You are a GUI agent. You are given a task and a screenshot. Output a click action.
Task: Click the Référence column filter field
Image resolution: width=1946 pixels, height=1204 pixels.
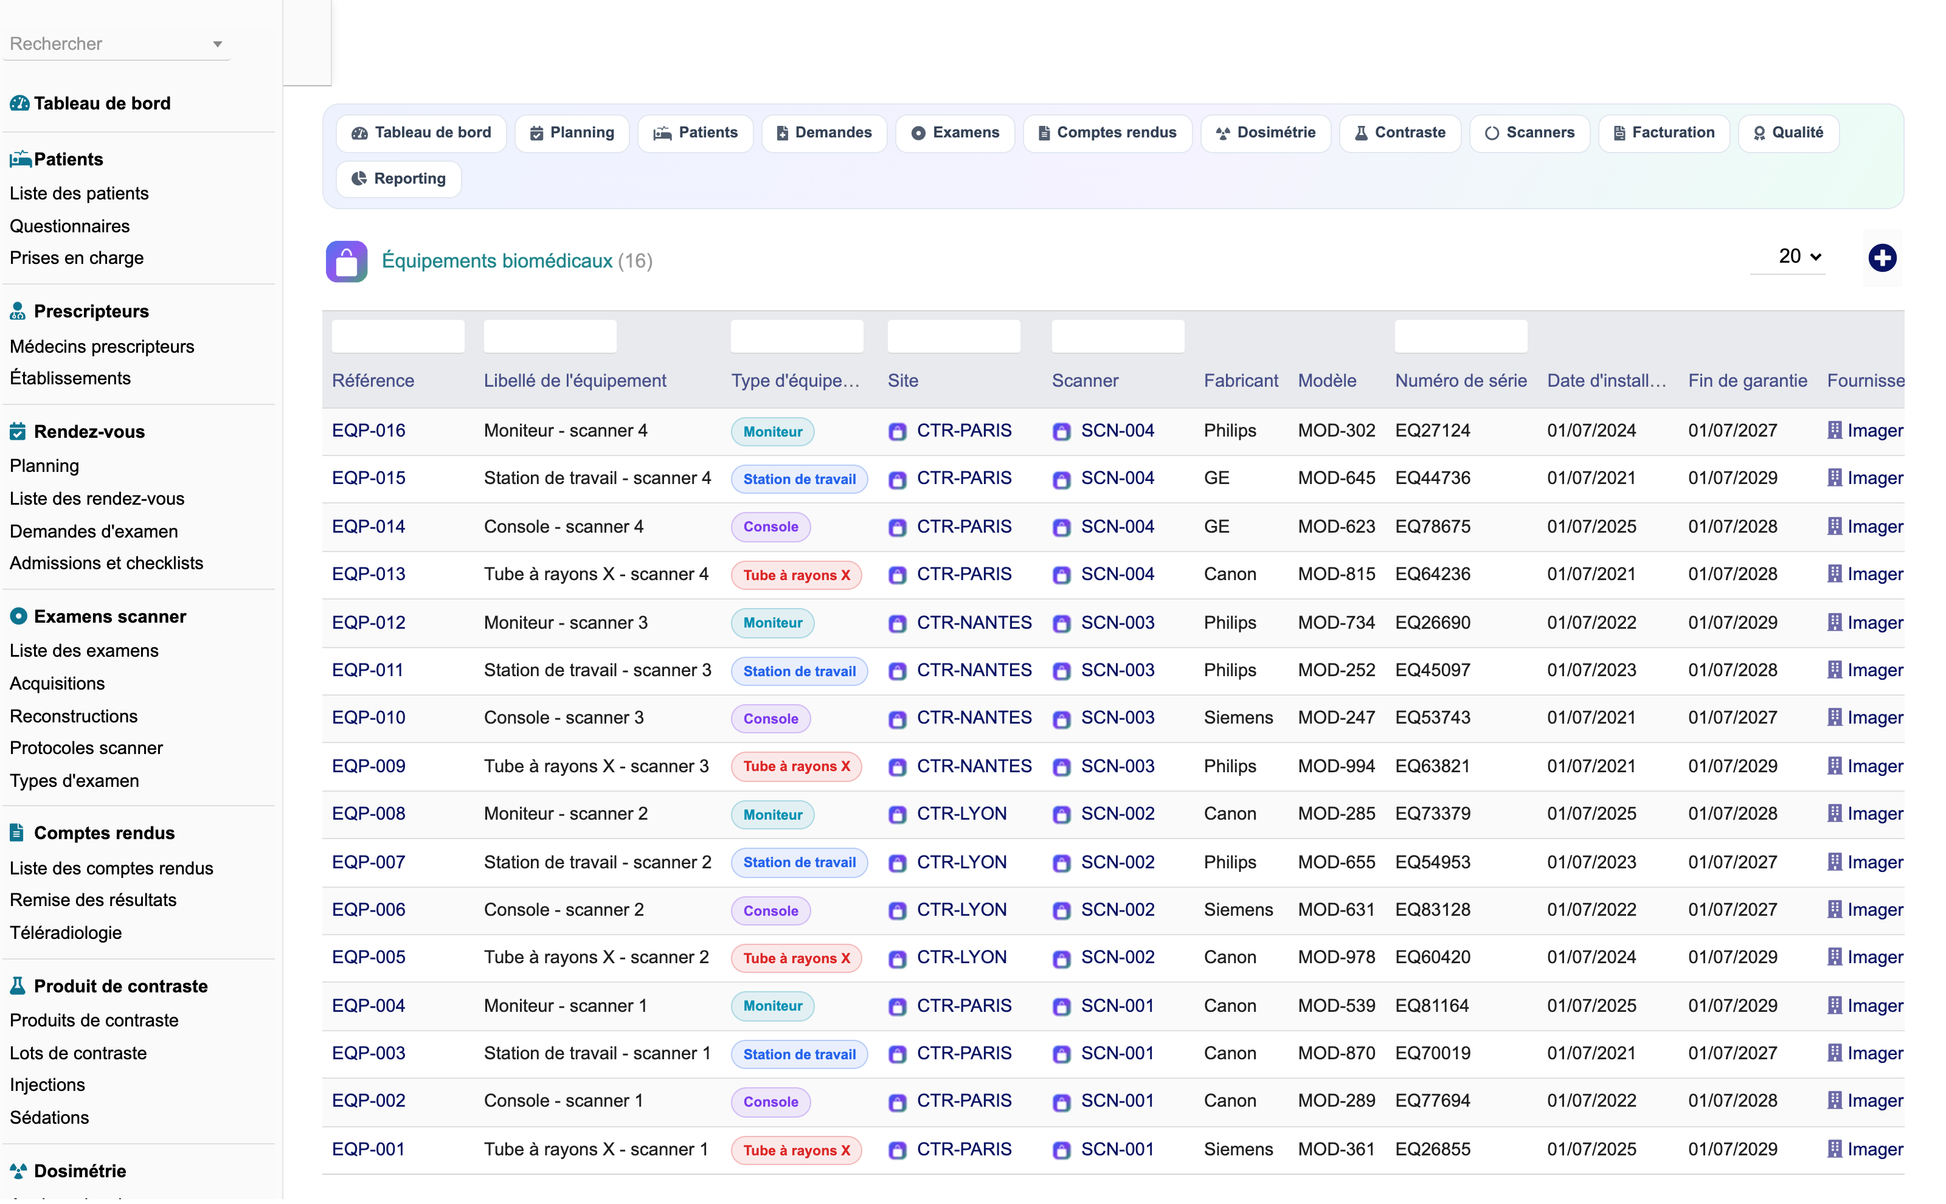coord(398,336)
